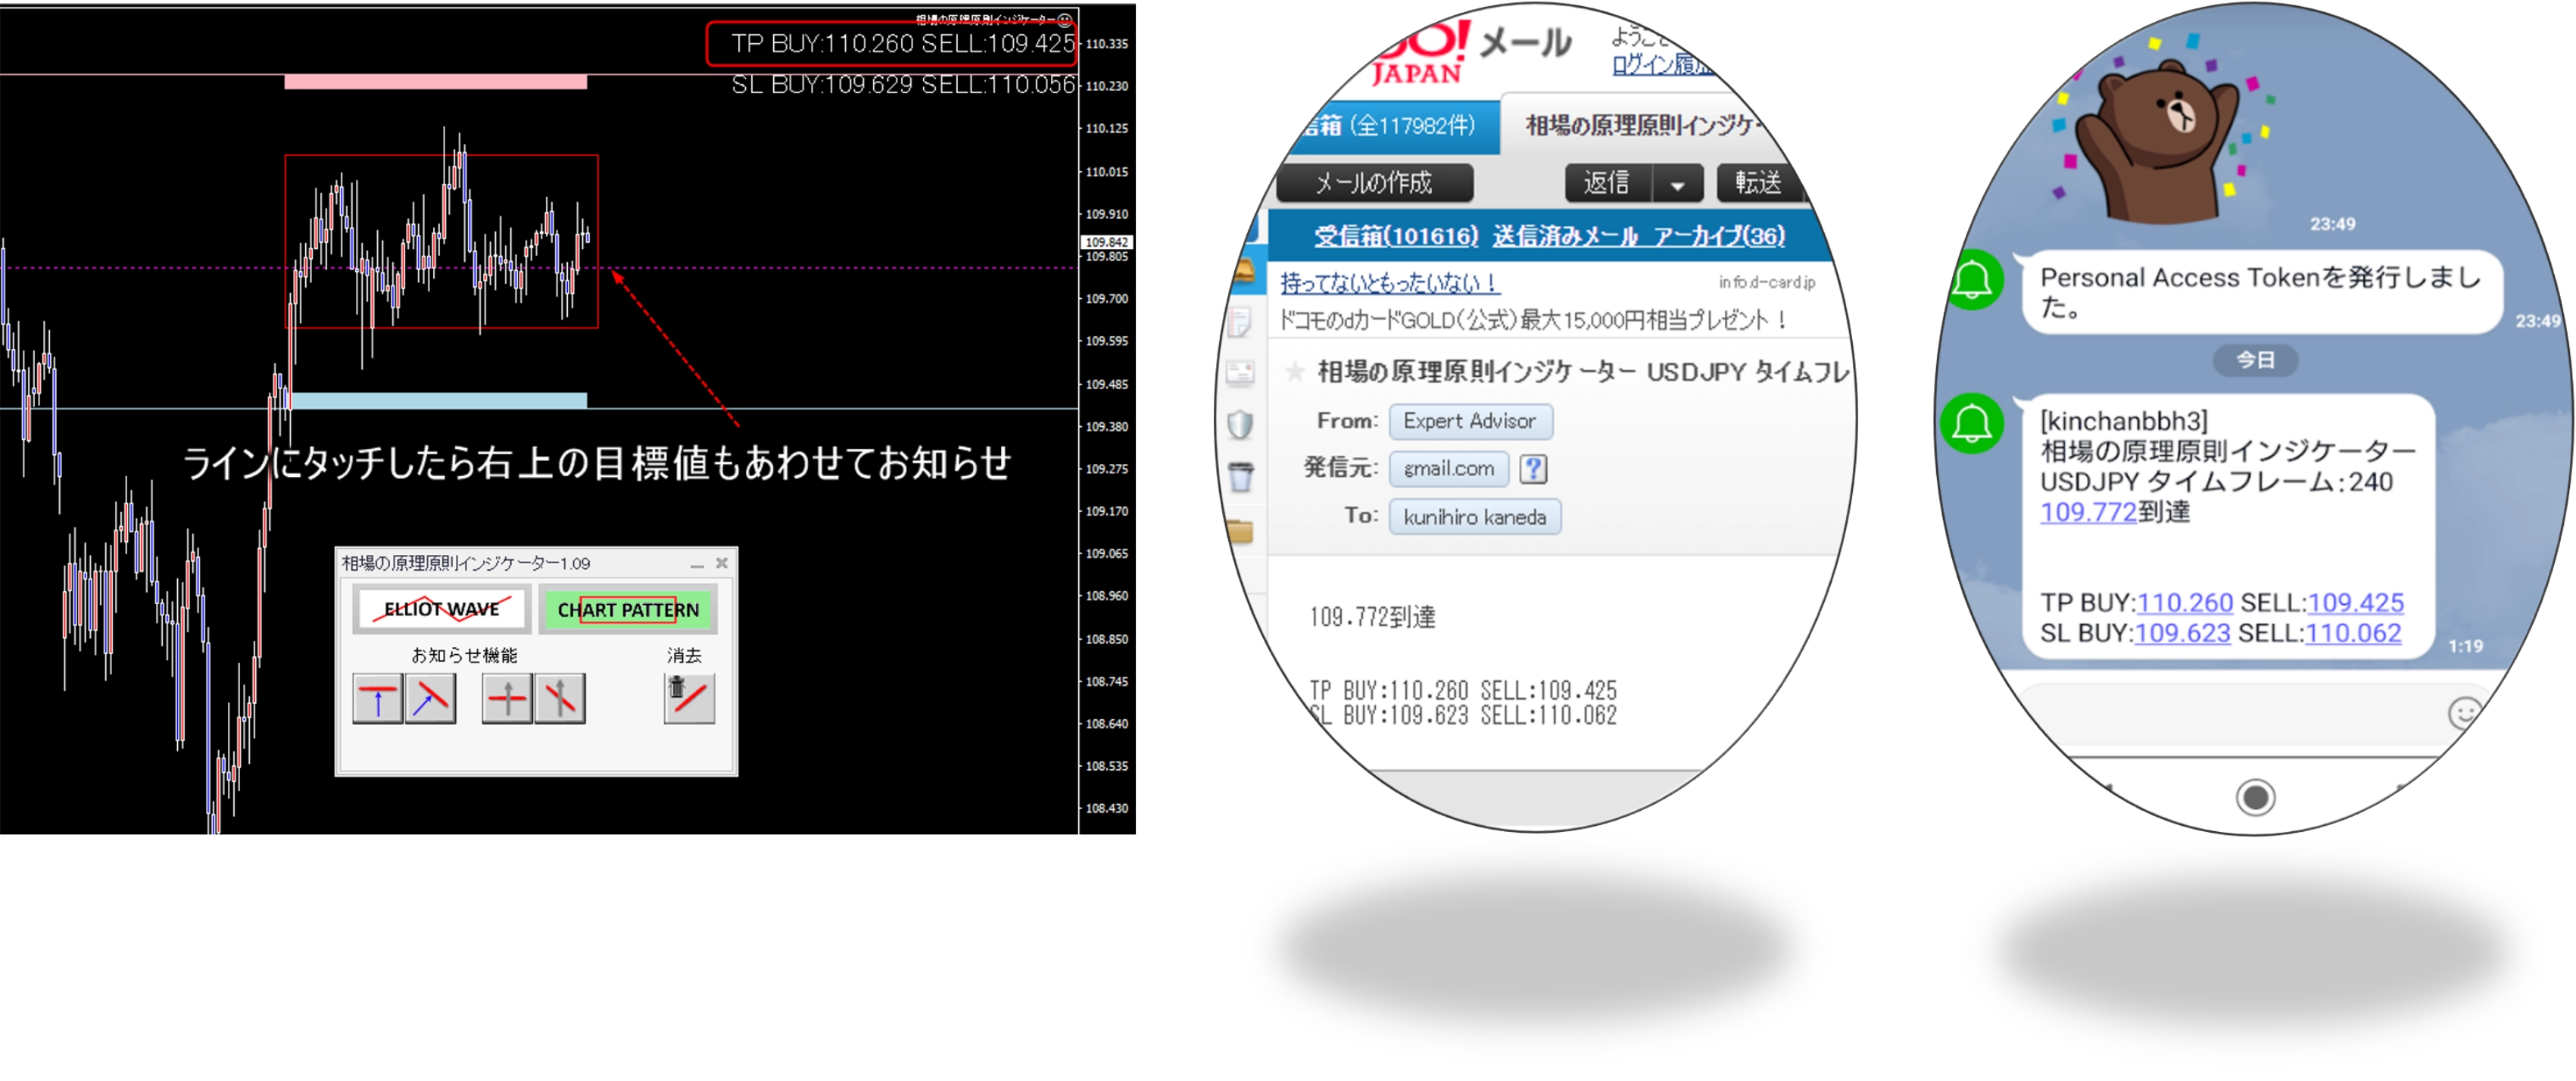Click trendline touch alert icon
The height and width of the screenshot is (1081, 2576).
431,698
